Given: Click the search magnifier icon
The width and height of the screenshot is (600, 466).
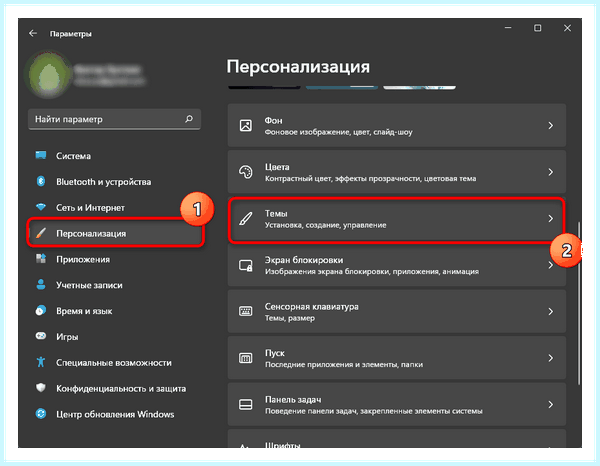Looking at the screenshot, I should pyautogui.click(x=189, y=119).
